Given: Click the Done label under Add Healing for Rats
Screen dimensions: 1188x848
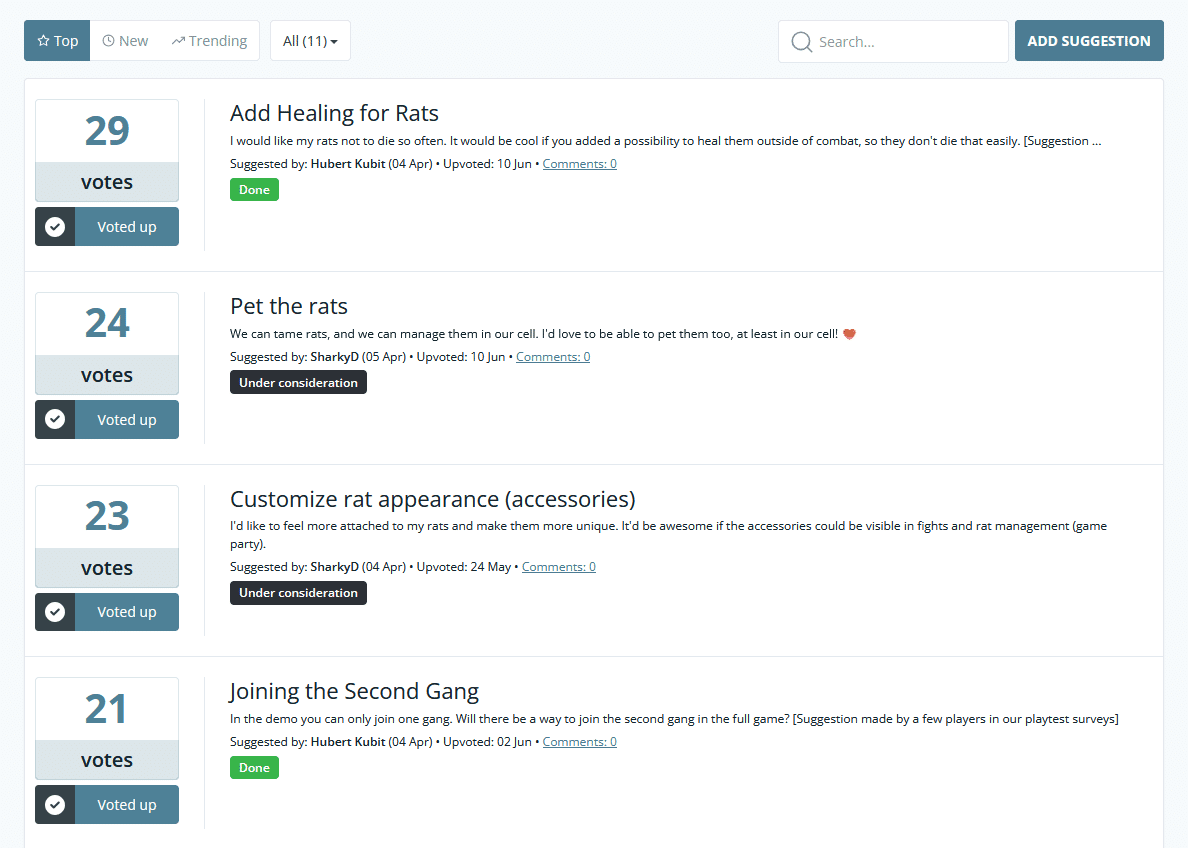Looking at the screenshot, I should (255, 189).
